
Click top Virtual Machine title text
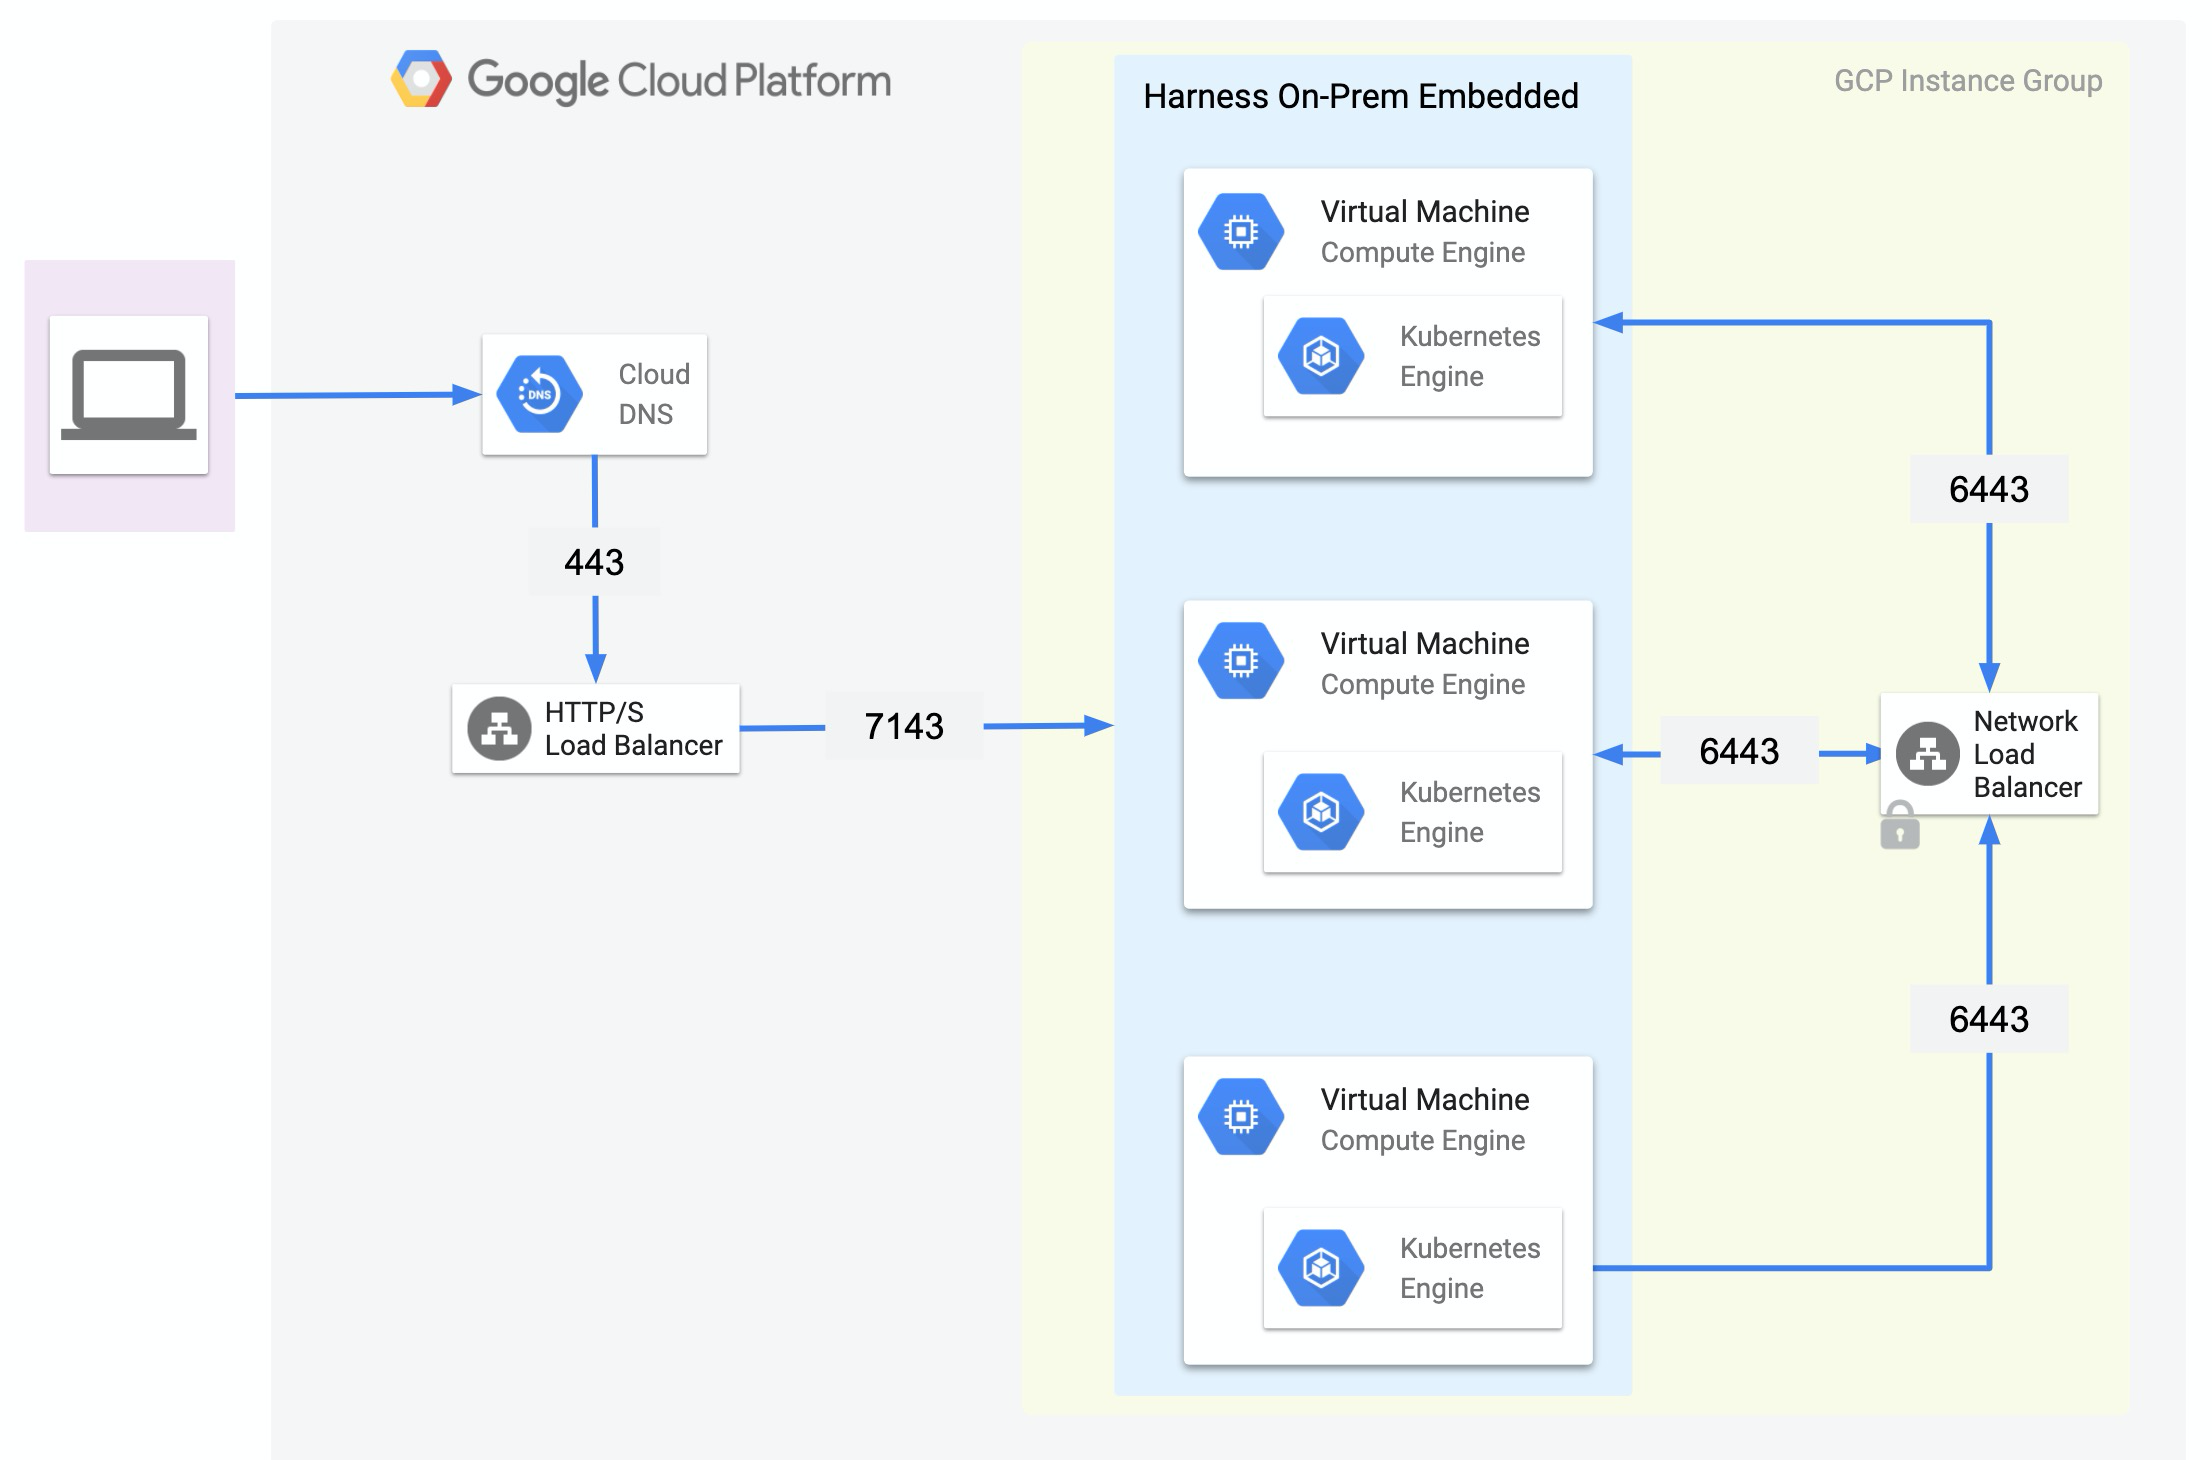[1425, 212]
